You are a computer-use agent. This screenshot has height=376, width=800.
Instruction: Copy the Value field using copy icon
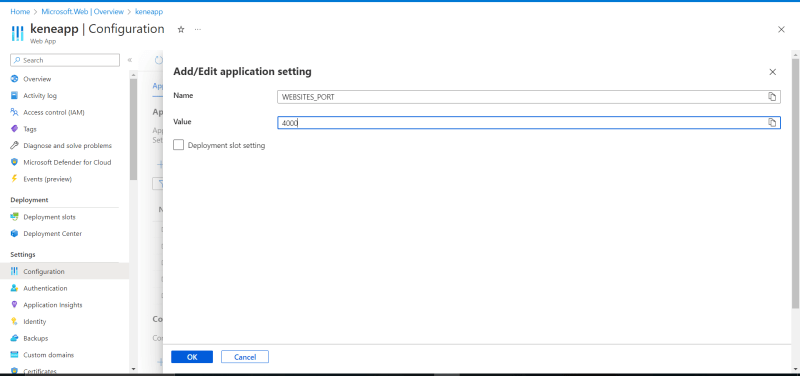pos(772,122)
